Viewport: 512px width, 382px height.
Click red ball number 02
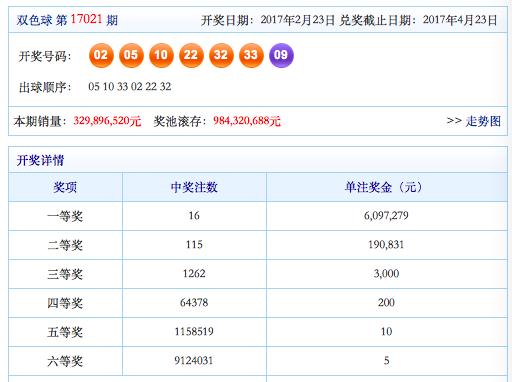coord(101,55)
